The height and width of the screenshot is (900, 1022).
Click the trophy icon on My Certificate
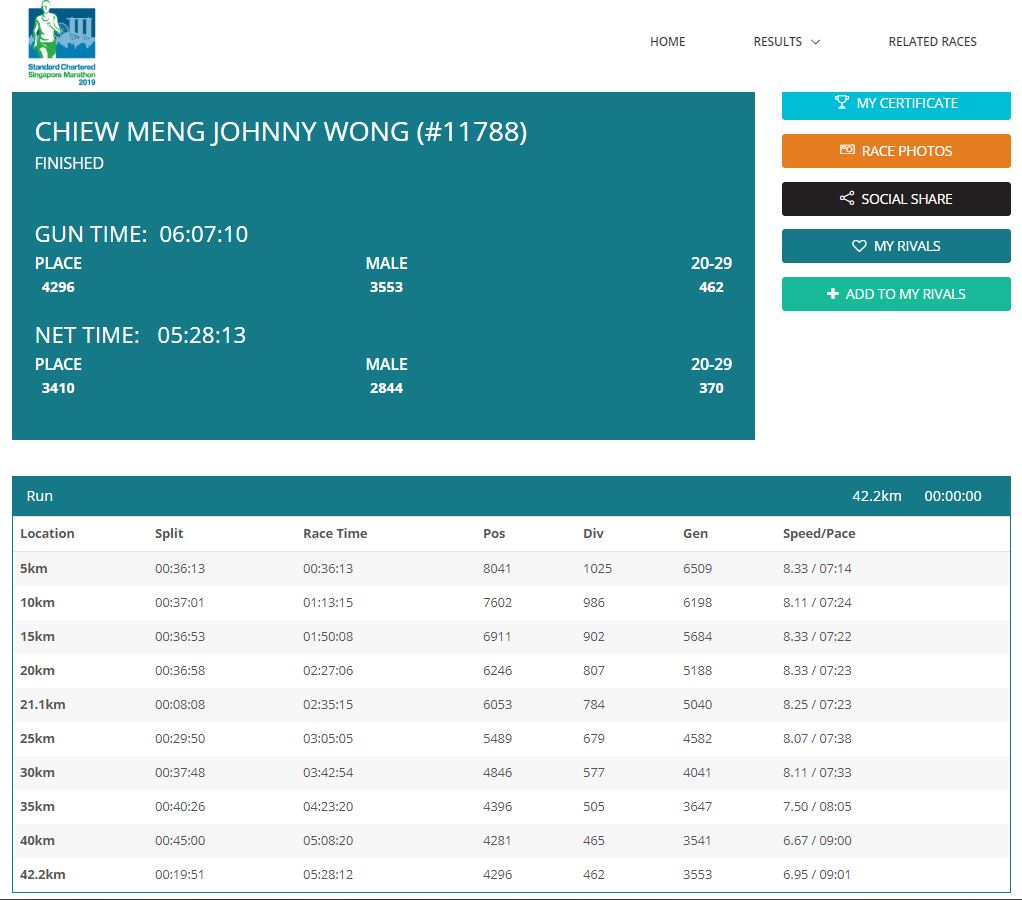point(841,102)
